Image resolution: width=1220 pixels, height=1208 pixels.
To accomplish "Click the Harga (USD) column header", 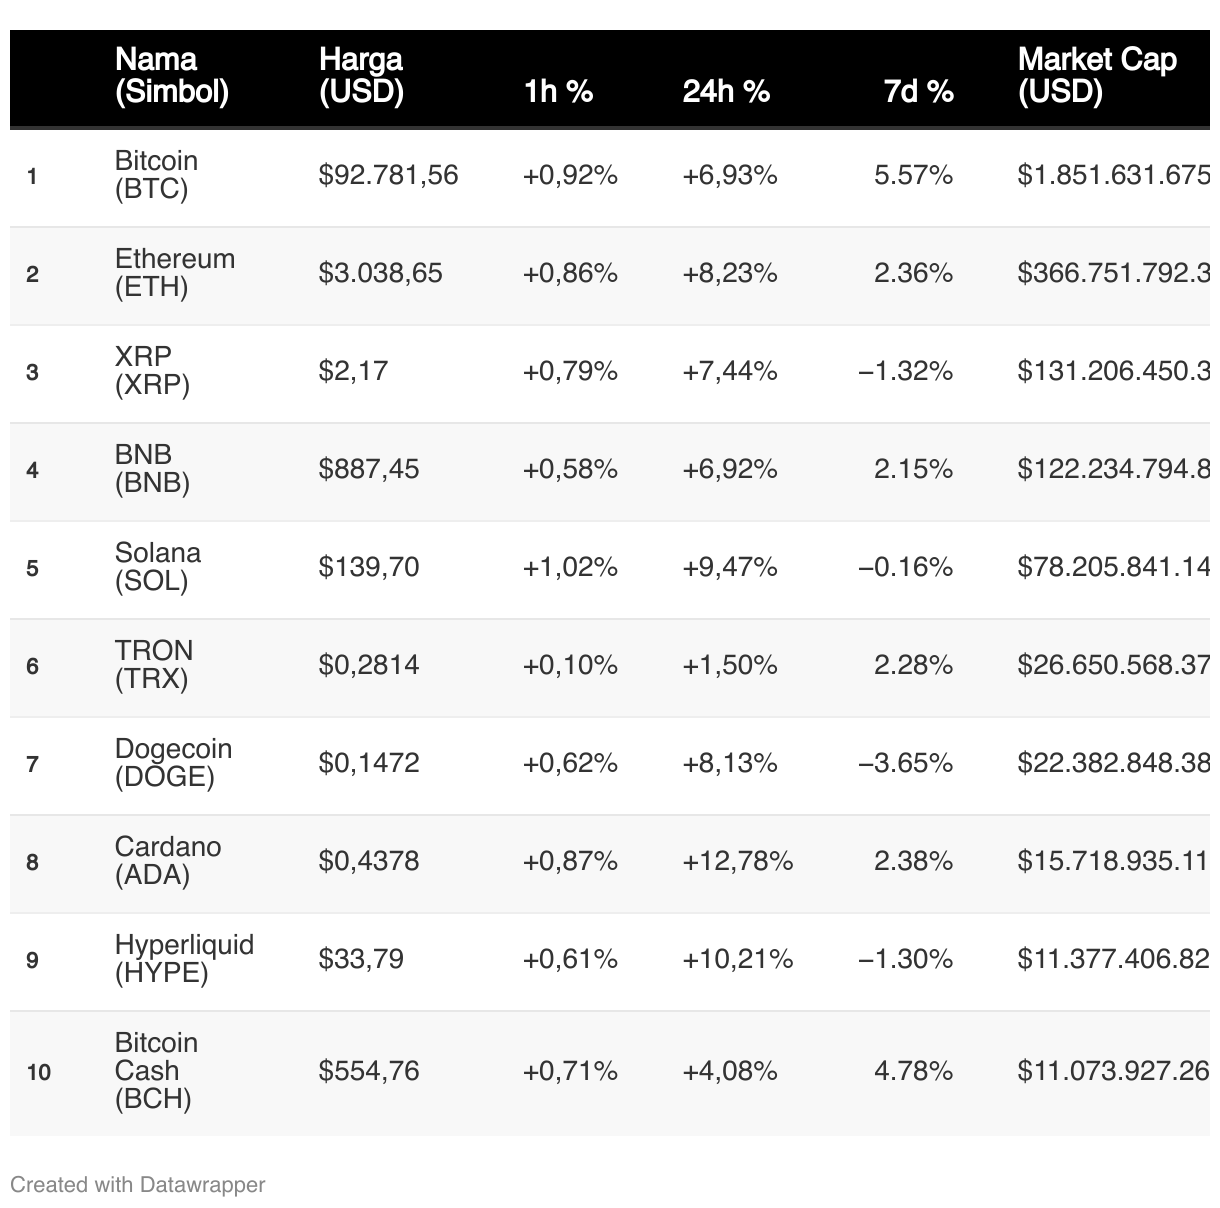I will coord(361,76).
